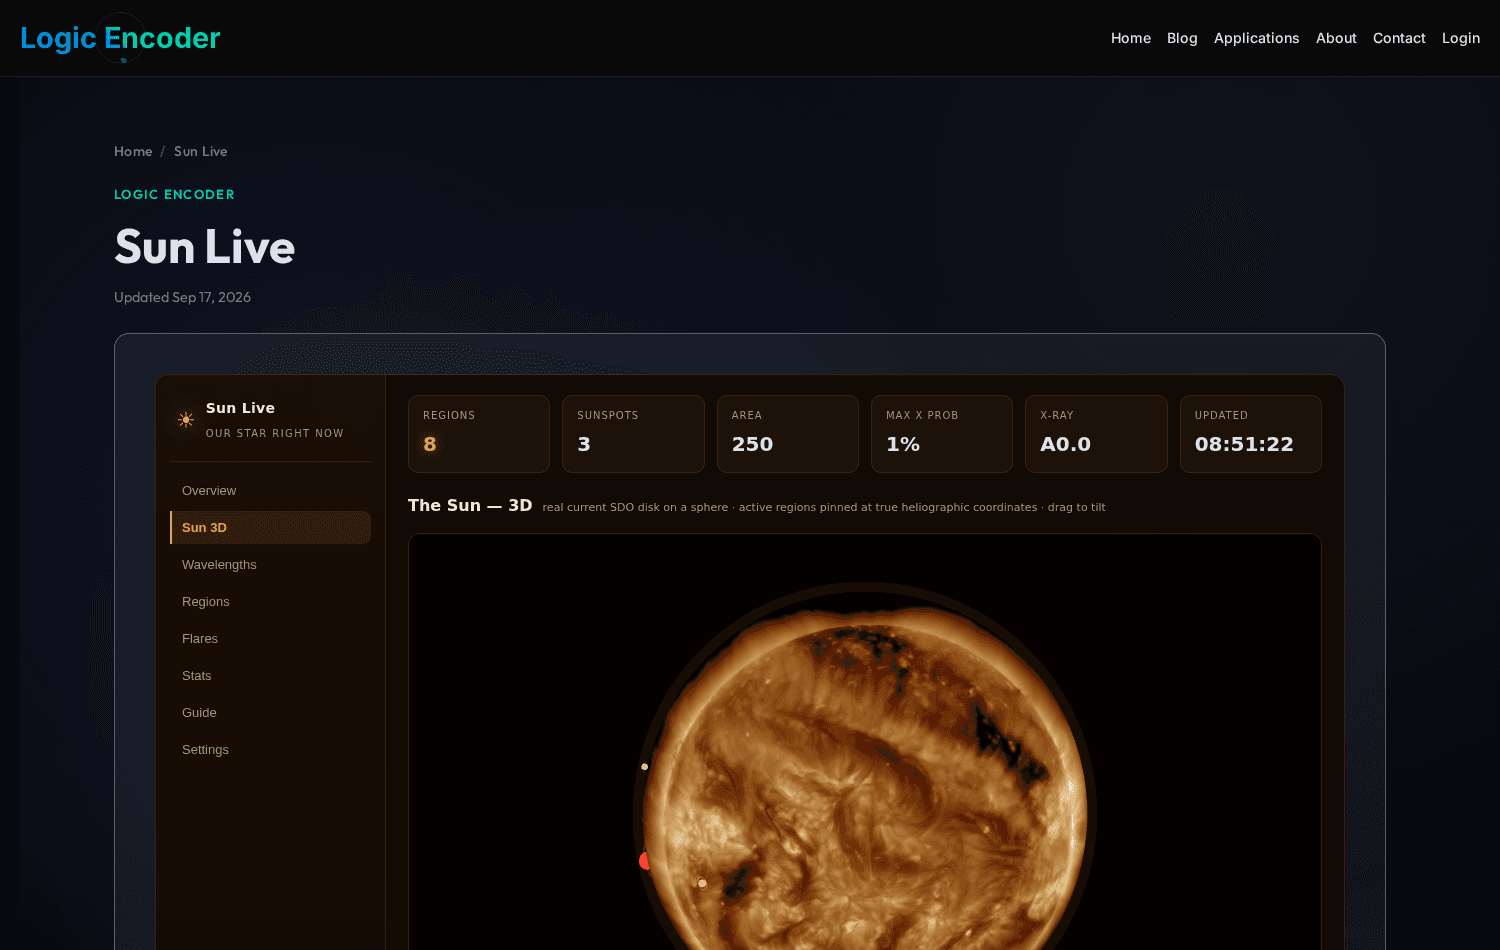This screenshot has height=950, width=1500.
Task: Click the pale marker at the sun's upper-left limb
Action: coord(645,767)
